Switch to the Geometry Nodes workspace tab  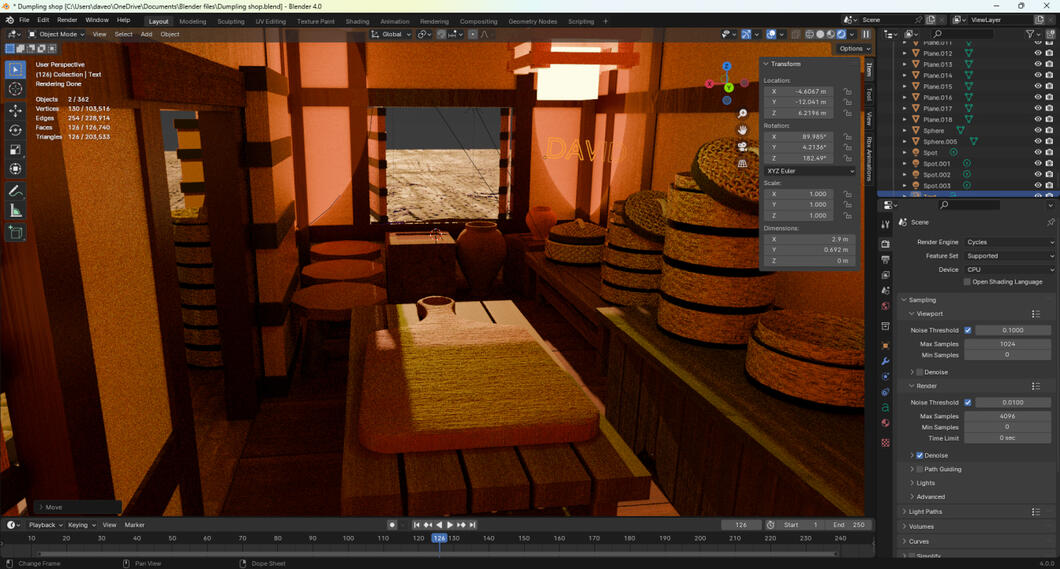tap(533, 22)
